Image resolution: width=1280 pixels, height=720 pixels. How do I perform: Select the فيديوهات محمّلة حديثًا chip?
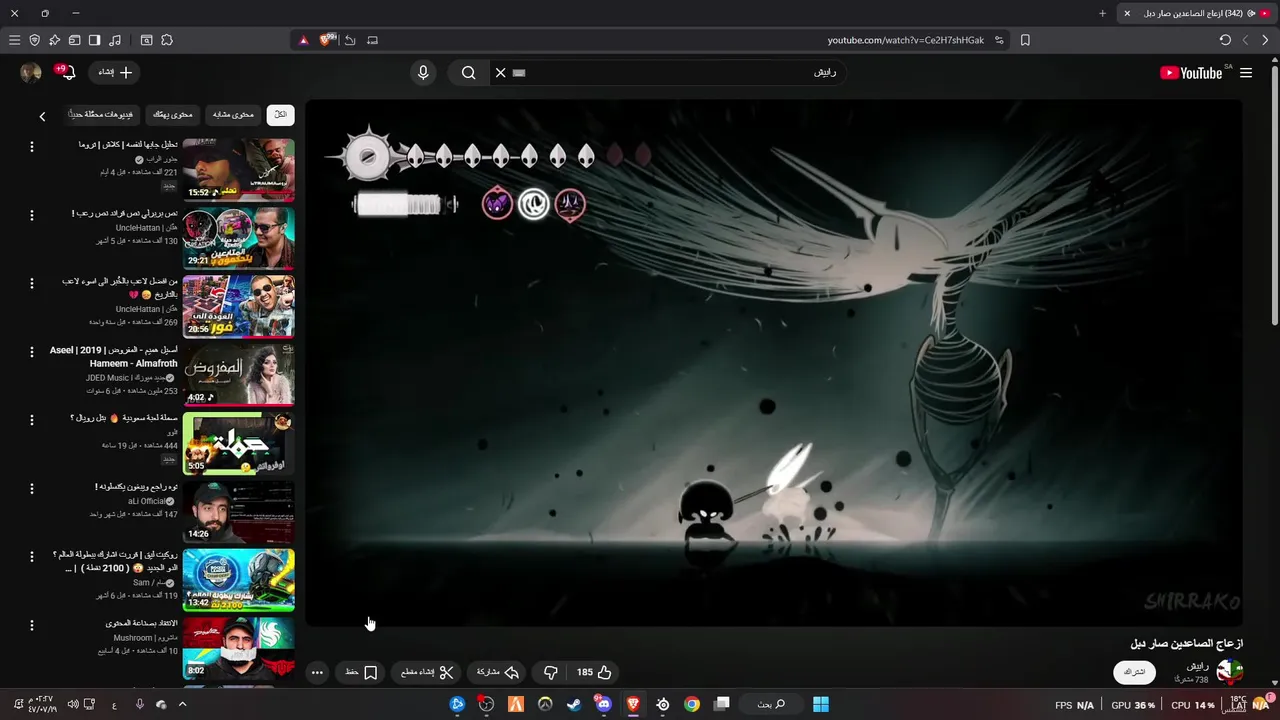[x=102, y=115]
